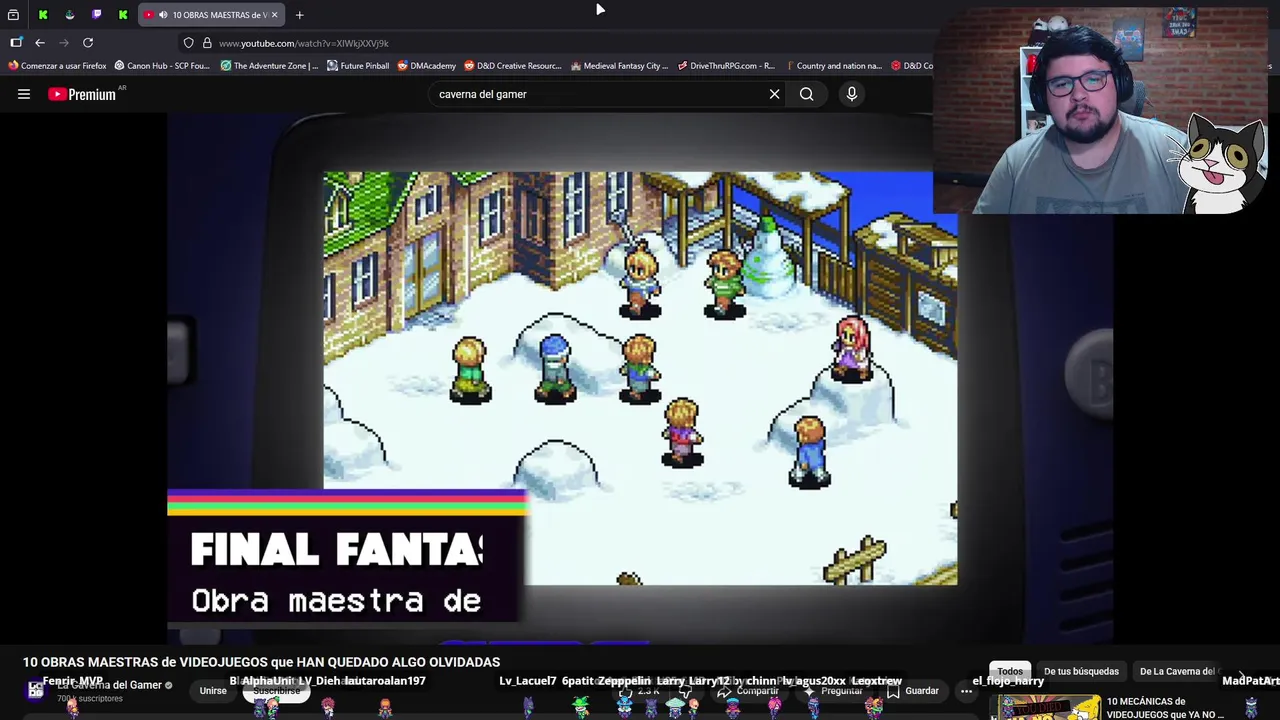Start voice search with microphone
This screenshot has height=720, width=1280.
(x=852, y=94)
